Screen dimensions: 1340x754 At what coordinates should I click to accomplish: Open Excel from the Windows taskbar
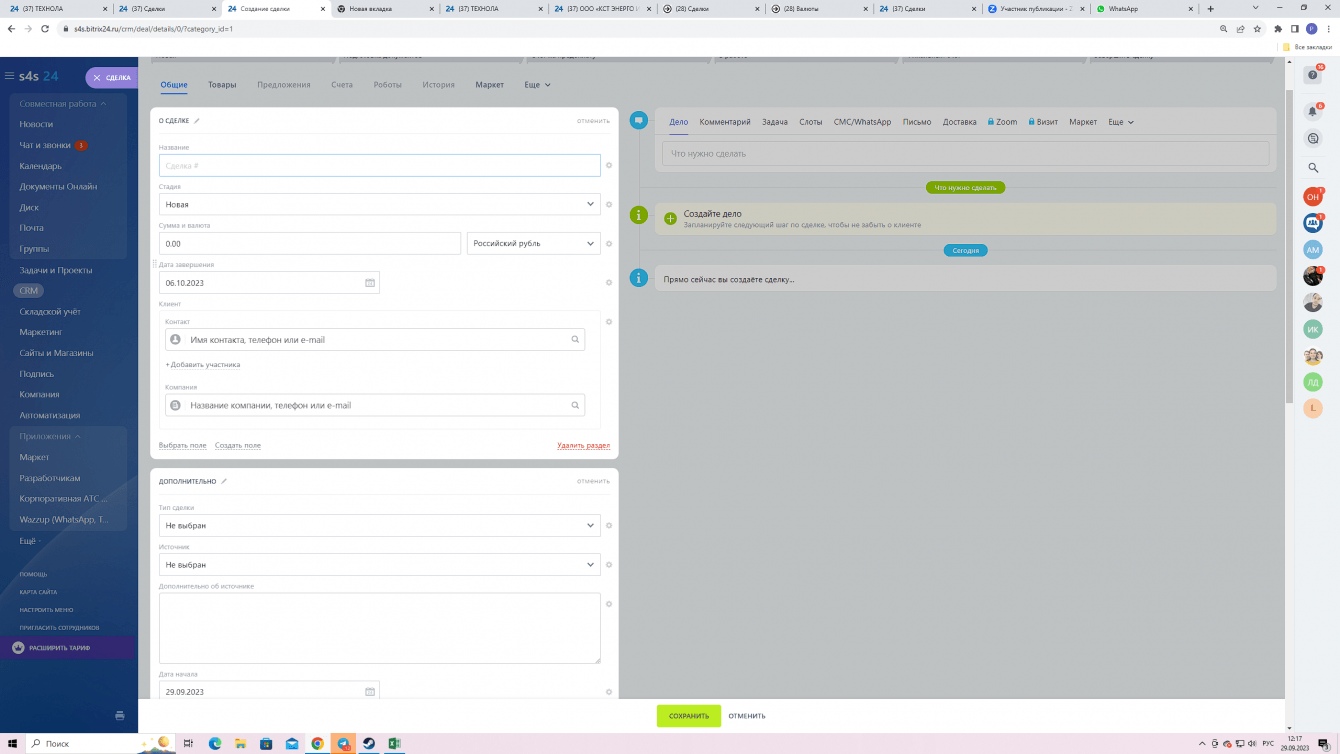tap(396, 744)
